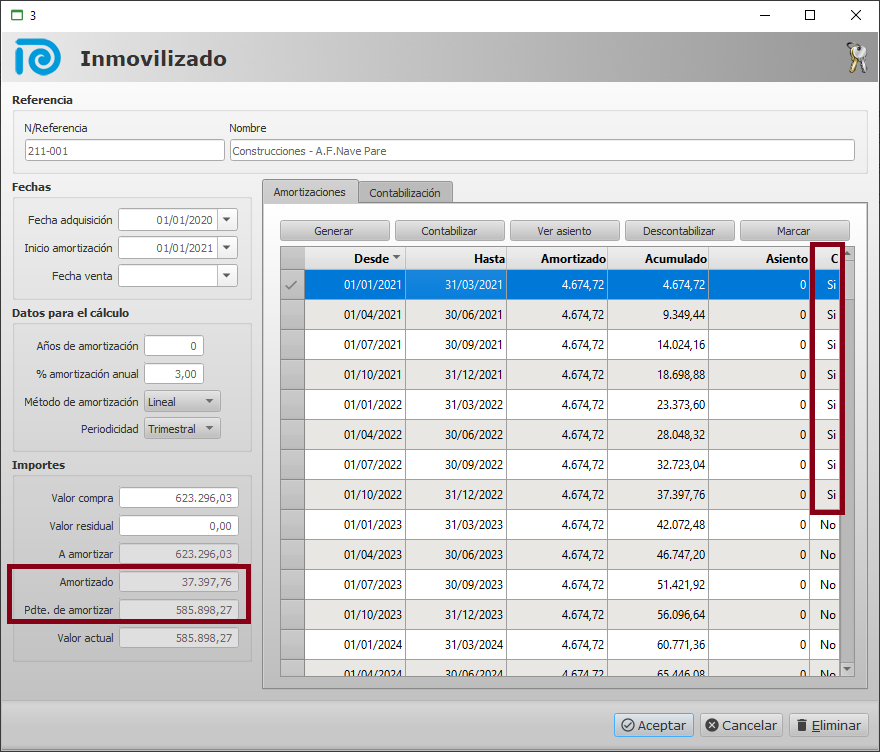This screenshot has height=752, width=880.
Task: Click the Ver asiento button
Action: click(564, 231)
